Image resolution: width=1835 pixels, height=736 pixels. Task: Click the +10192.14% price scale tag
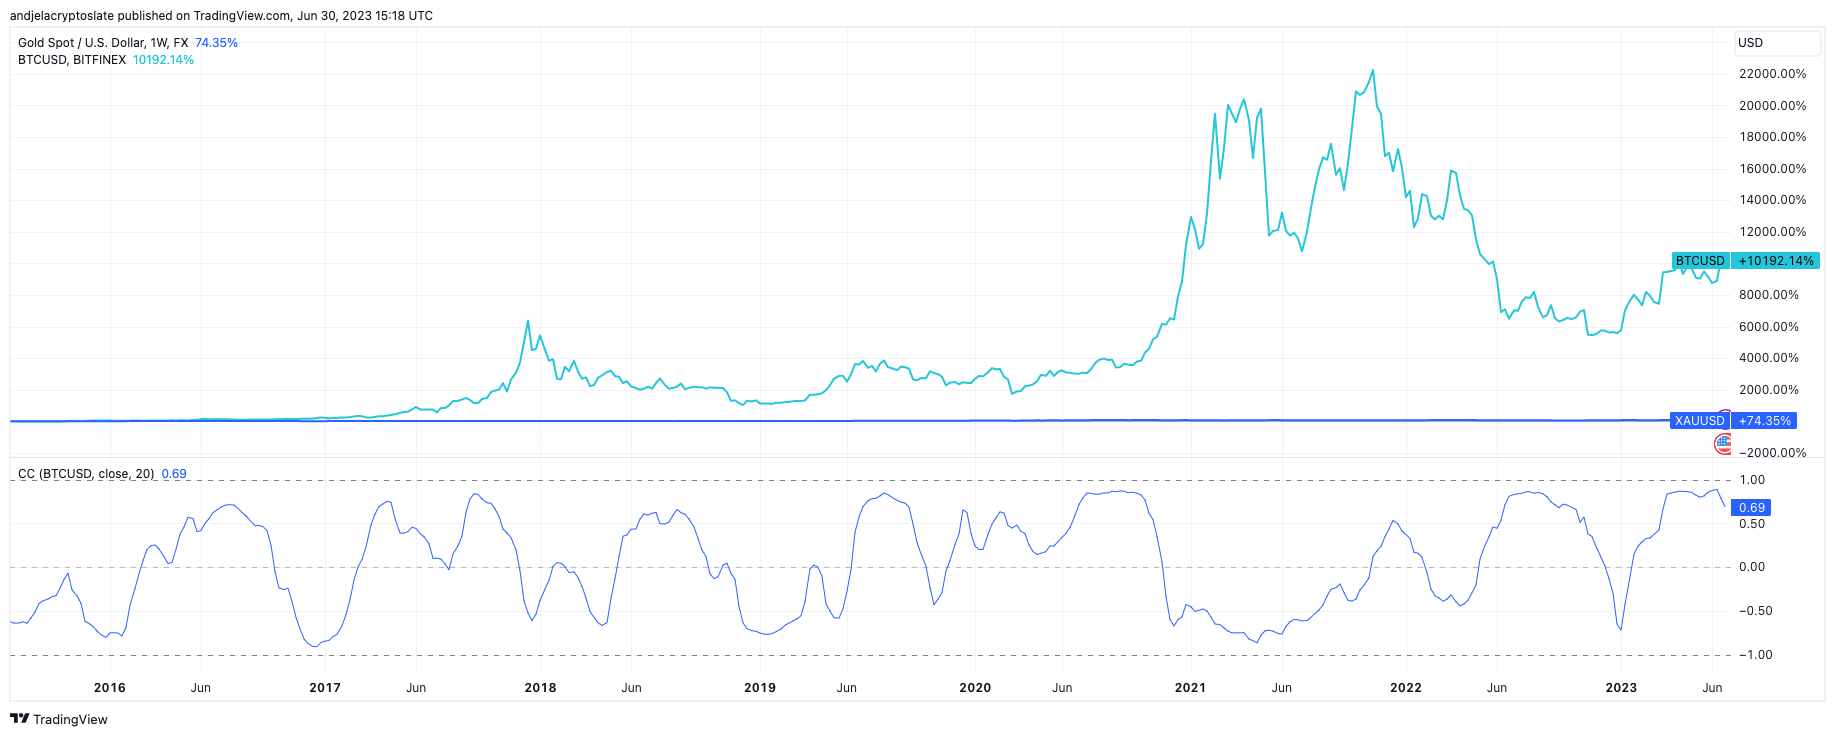point(1776,261)
